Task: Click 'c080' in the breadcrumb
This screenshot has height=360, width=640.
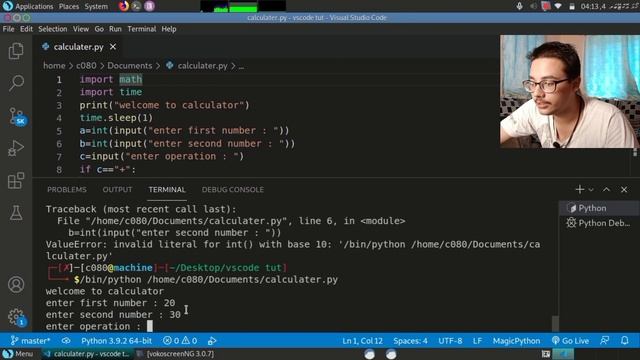Action: pyautogui.click(x=86, y=66)
